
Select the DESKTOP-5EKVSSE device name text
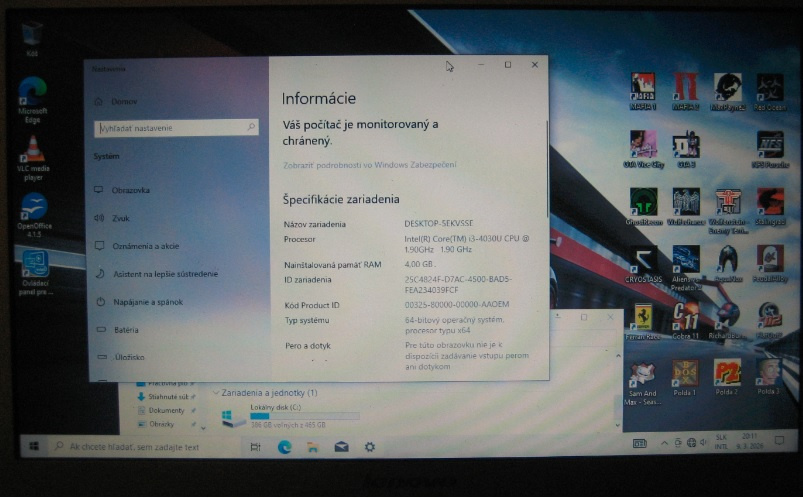[438, 223]
